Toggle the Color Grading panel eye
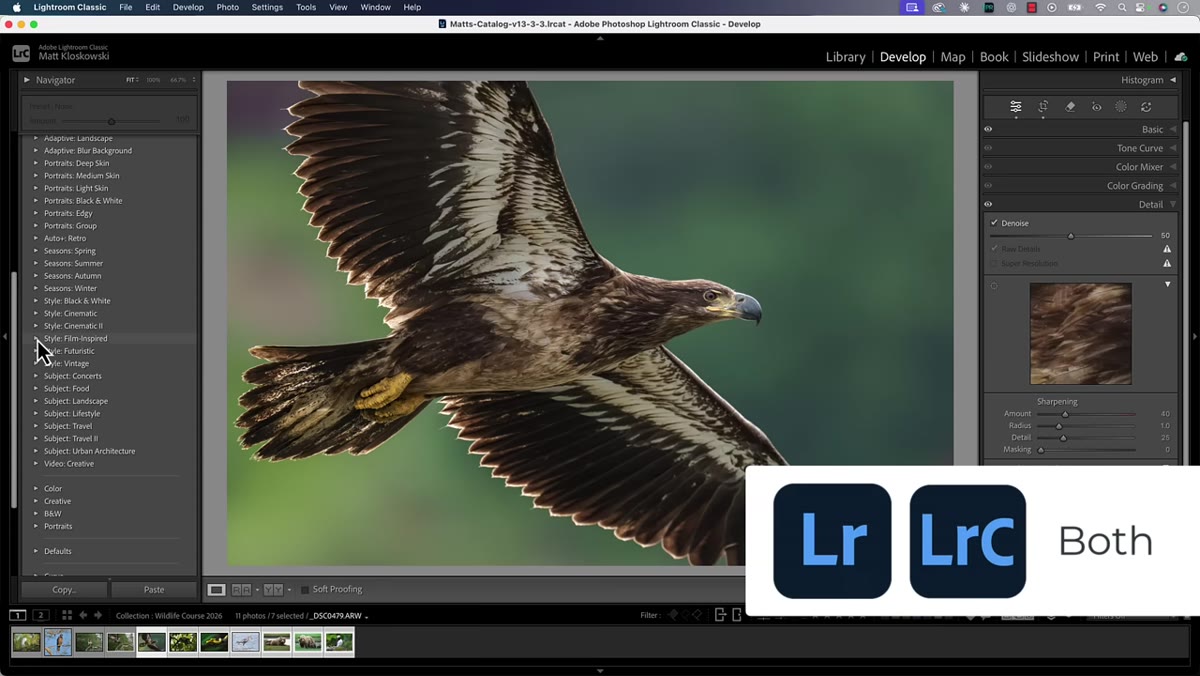The image size is (1200, 676). pyautogui.click(x=988, y=185)
